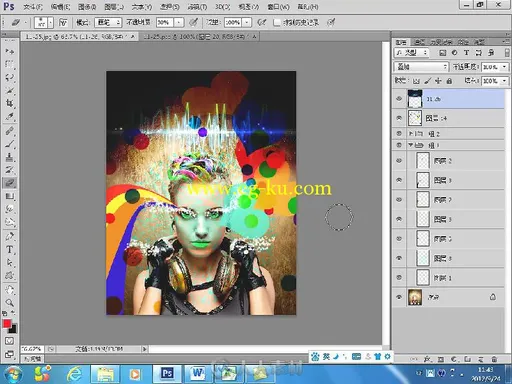Hide the 11-26 layer with eye icon
512x384 pixels.
tap(399, 99)
